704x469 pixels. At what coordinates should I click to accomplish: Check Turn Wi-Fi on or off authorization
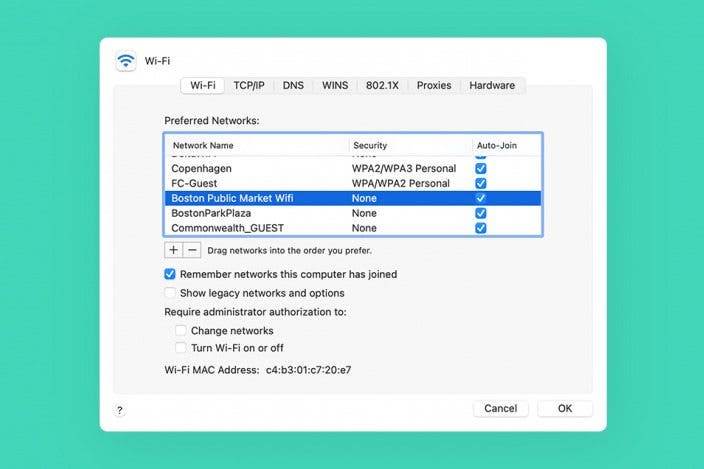(x=181, y=348)
